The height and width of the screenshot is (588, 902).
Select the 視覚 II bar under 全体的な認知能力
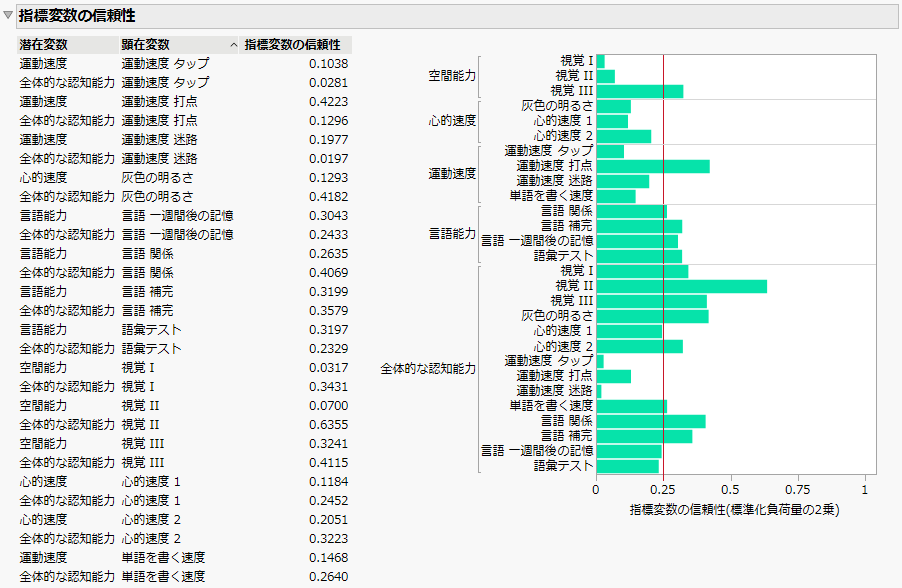[682, 286]
